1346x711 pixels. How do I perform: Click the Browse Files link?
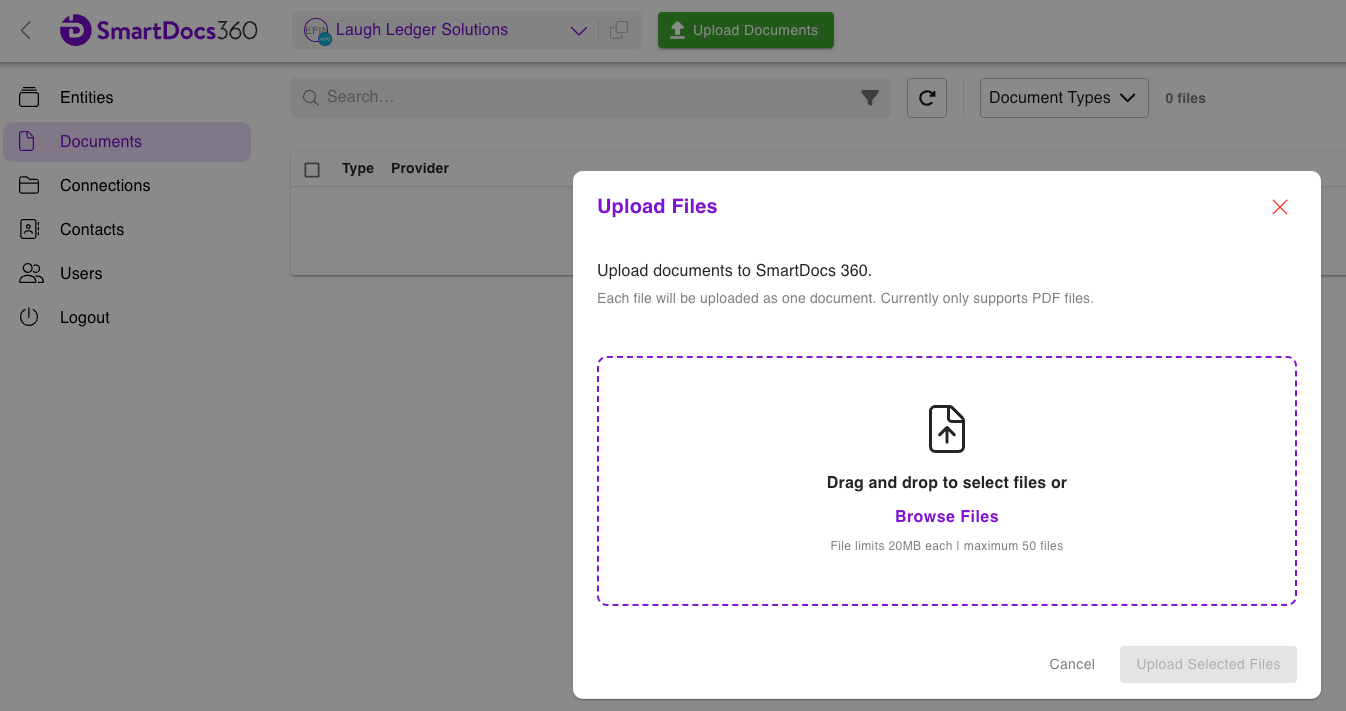coord(946,516)
